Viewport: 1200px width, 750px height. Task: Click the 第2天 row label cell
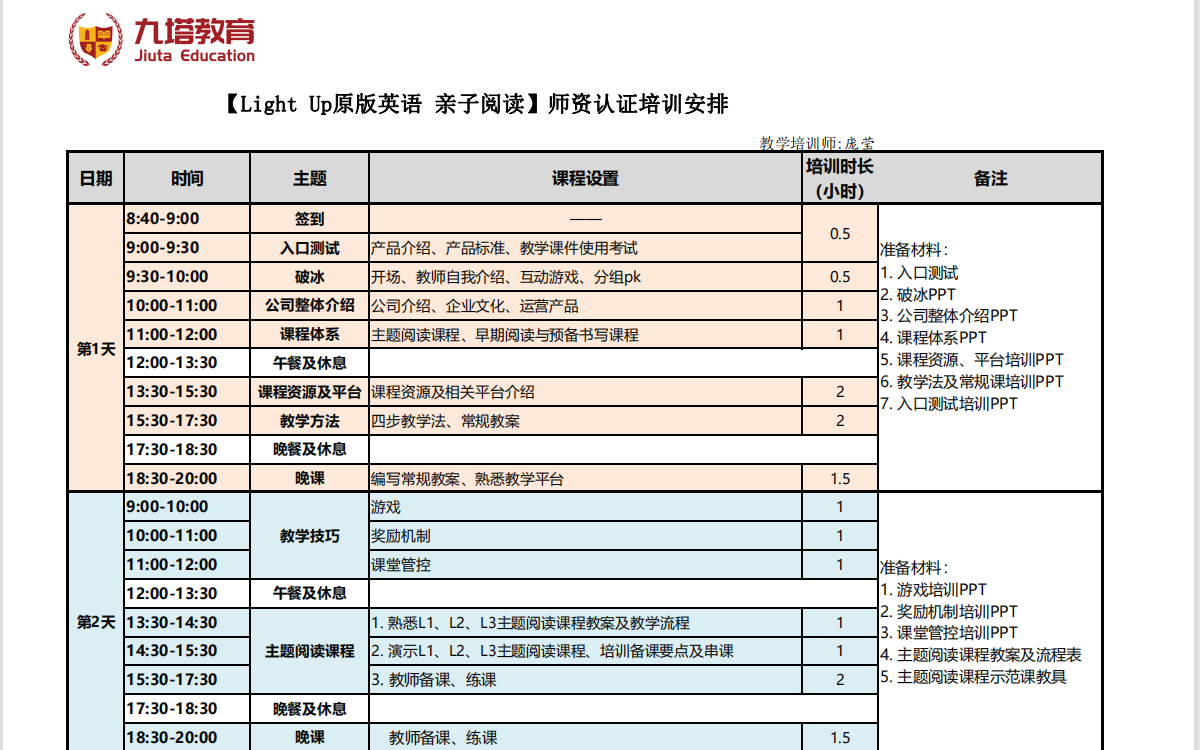96,622
